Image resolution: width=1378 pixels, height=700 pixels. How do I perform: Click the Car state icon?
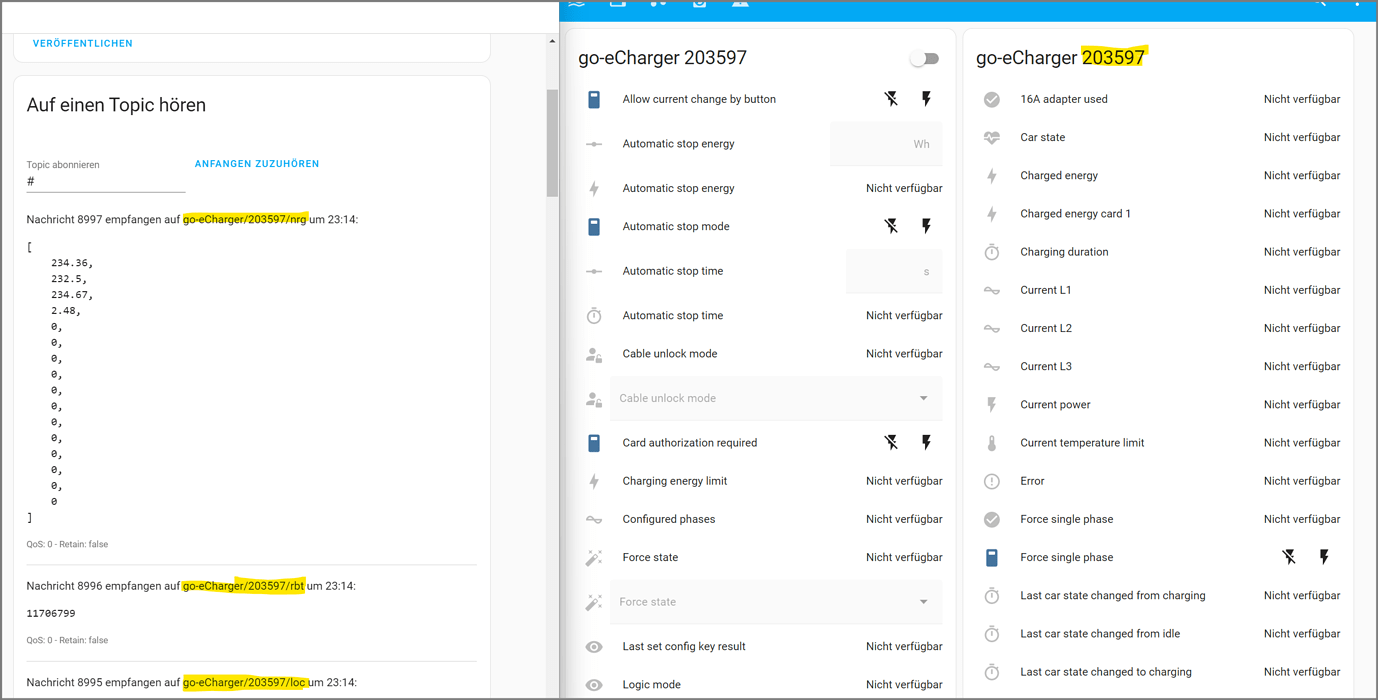(991, 137)
